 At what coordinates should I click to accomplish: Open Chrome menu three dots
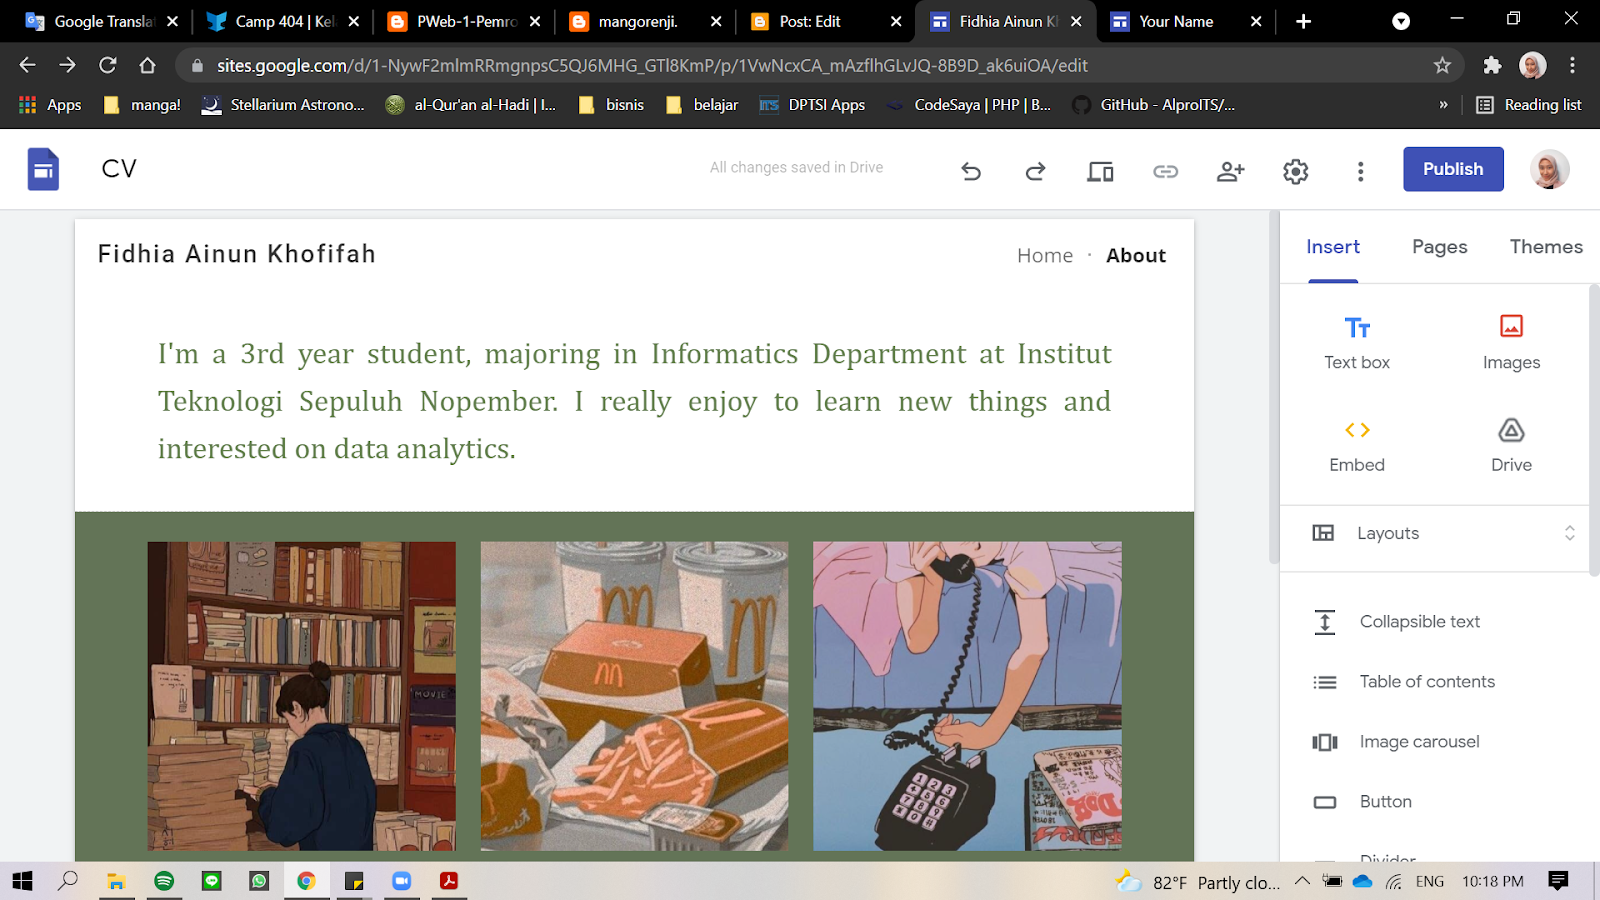1572,65
